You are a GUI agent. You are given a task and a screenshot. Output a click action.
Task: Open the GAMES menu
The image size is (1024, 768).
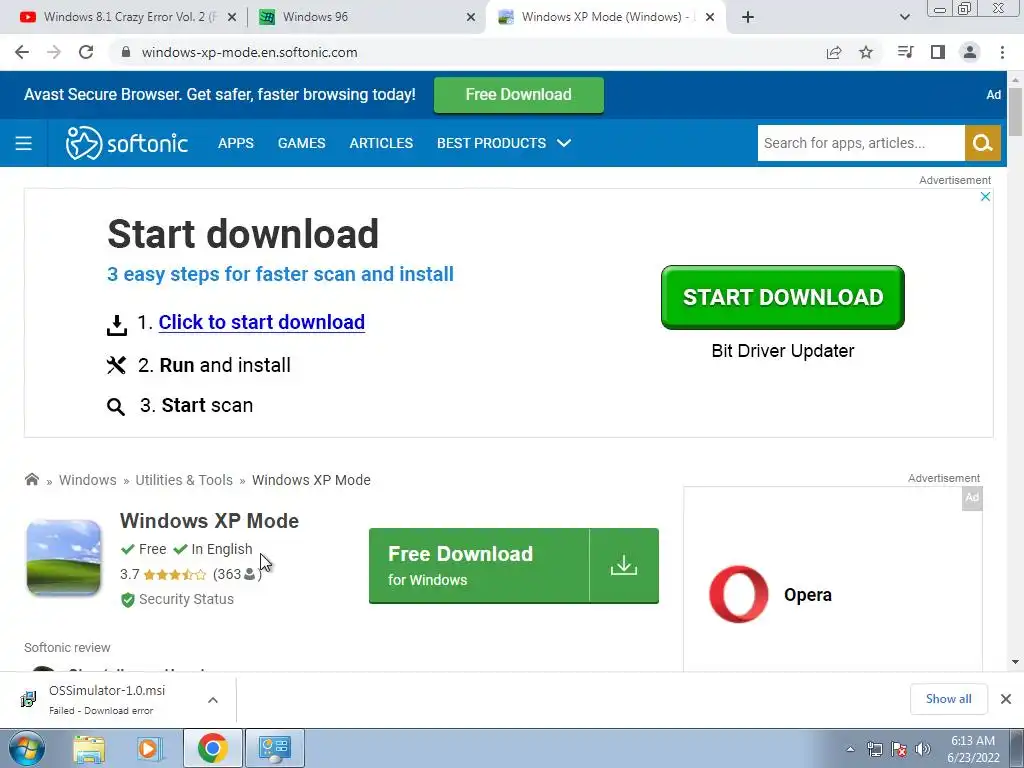click(x=301, y=143)
